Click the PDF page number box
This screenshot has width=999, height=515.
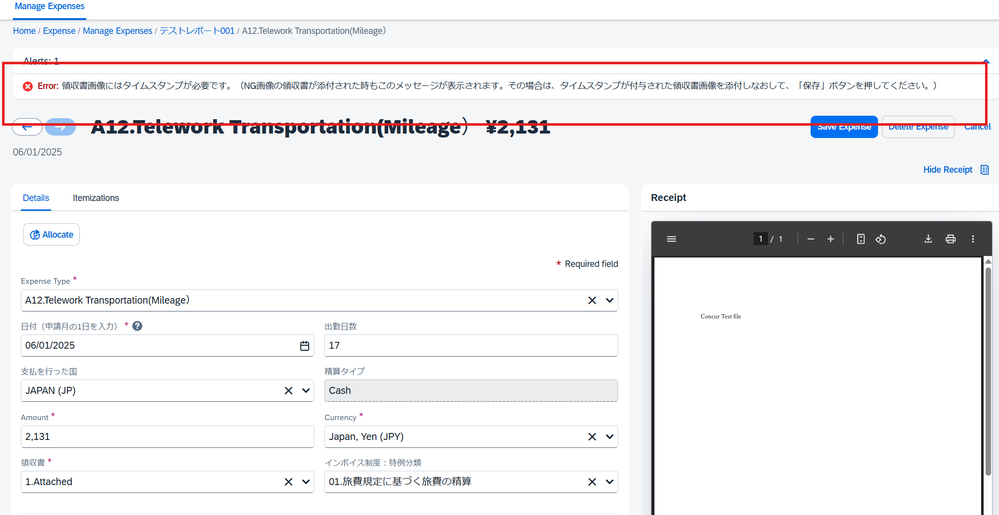[x=760, y=239]
